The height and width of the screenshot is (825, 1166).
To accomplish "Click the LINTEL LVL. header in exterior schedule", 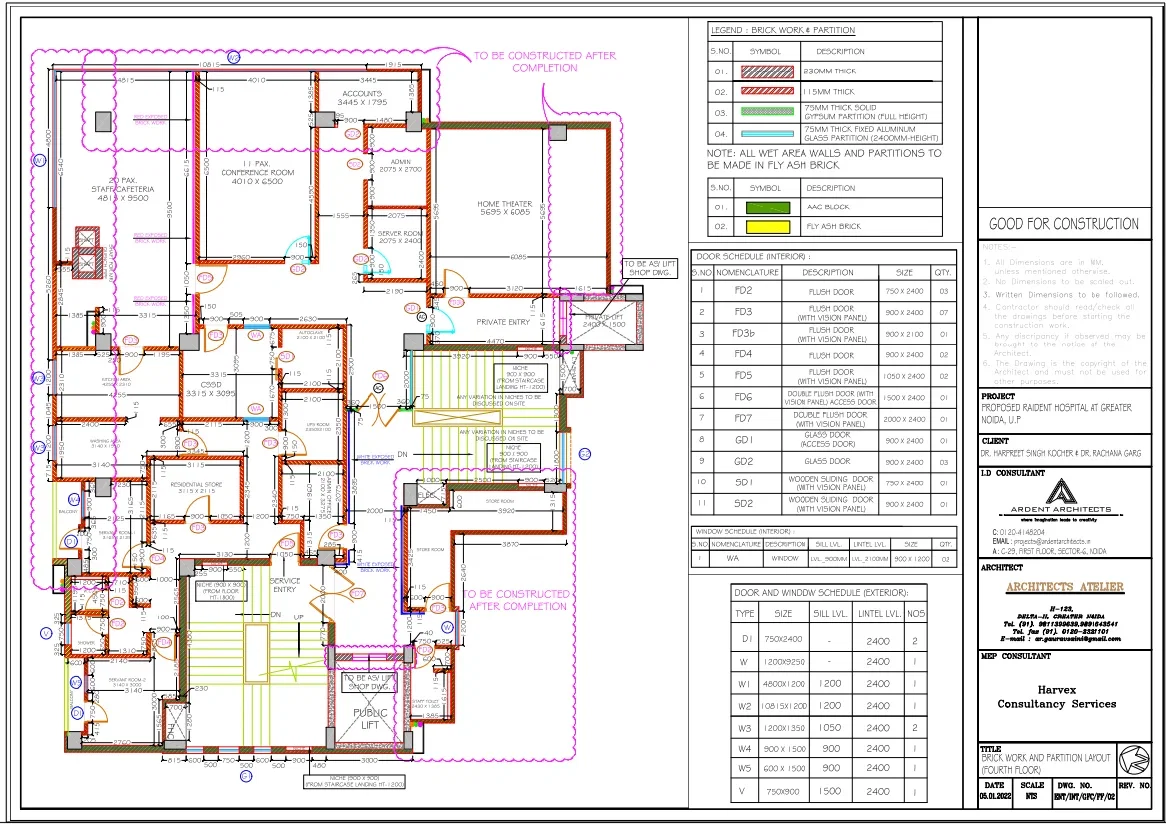I will click(x=878, y=614).
